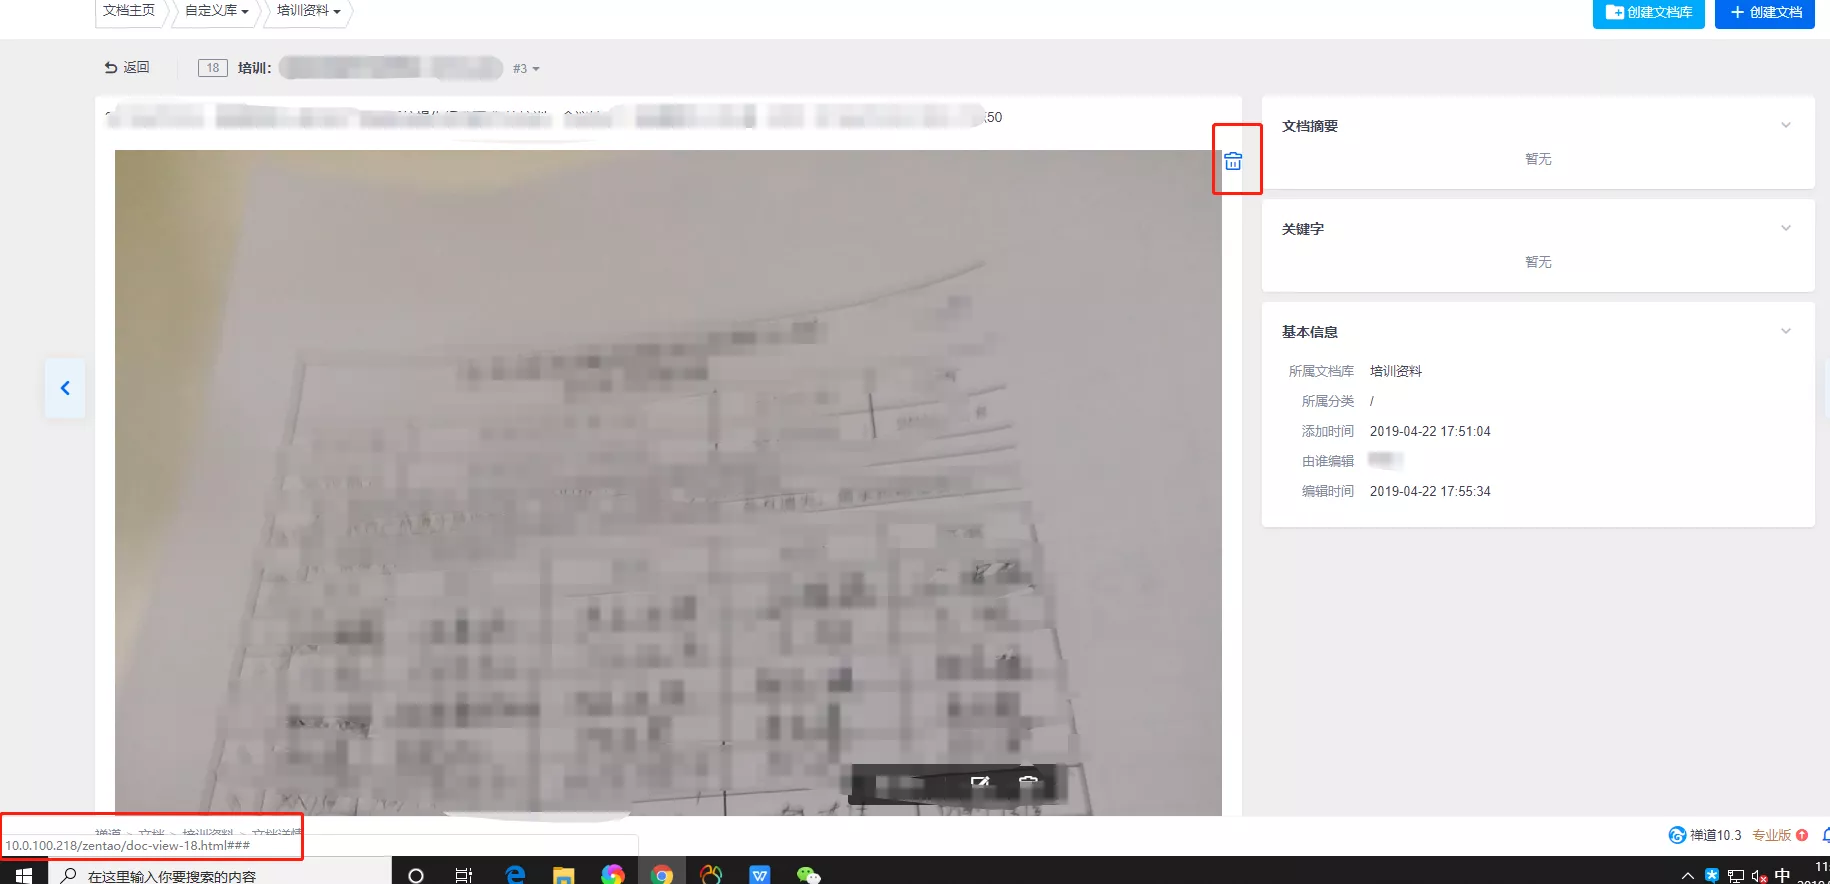This screenshot has height=884, width=1830.
Task: Click the 专业版 link in the footer
Action: [x=1772, y=835]
